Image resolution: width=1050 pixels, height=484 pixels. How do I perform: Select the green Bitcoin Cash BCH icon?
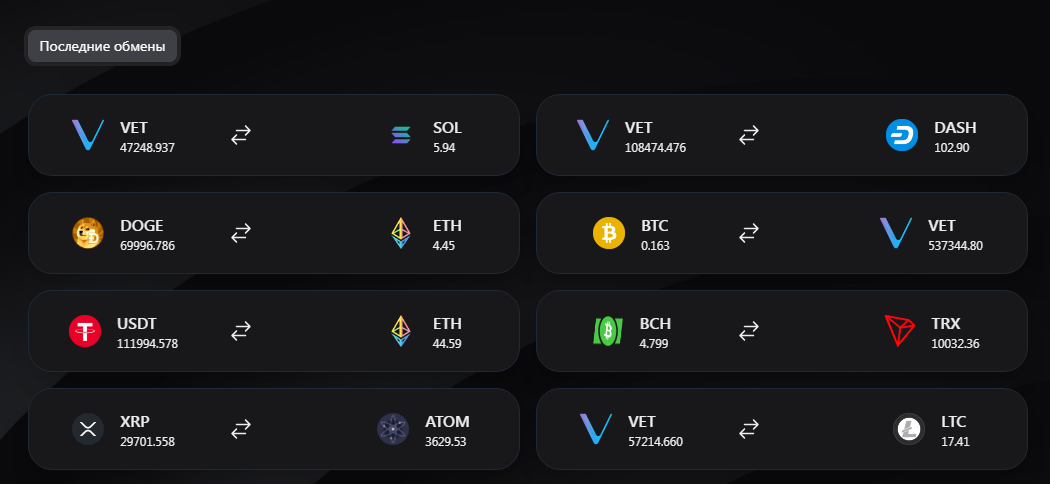click(608, 331)
